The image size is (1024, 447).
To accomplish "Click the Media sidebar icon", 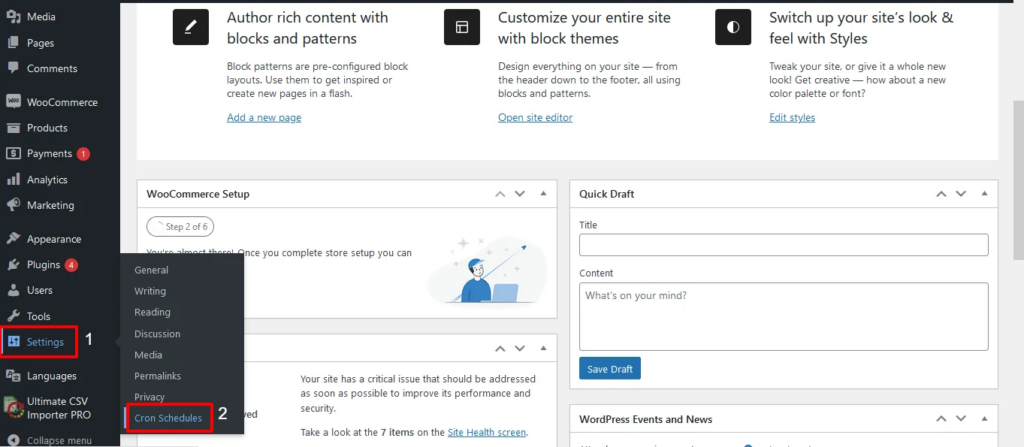I will coord(13,17).
